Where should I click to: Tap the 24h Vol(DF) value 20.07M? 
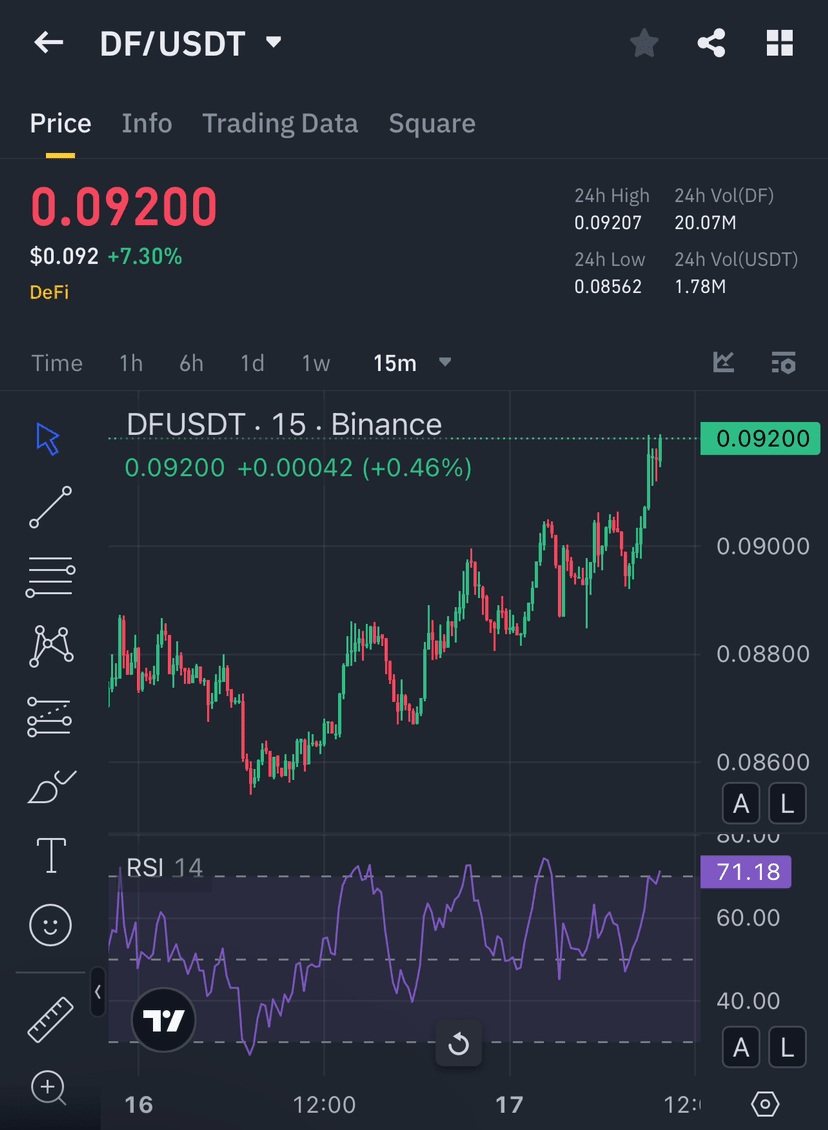pyautogui.click(x=705, y=223)
